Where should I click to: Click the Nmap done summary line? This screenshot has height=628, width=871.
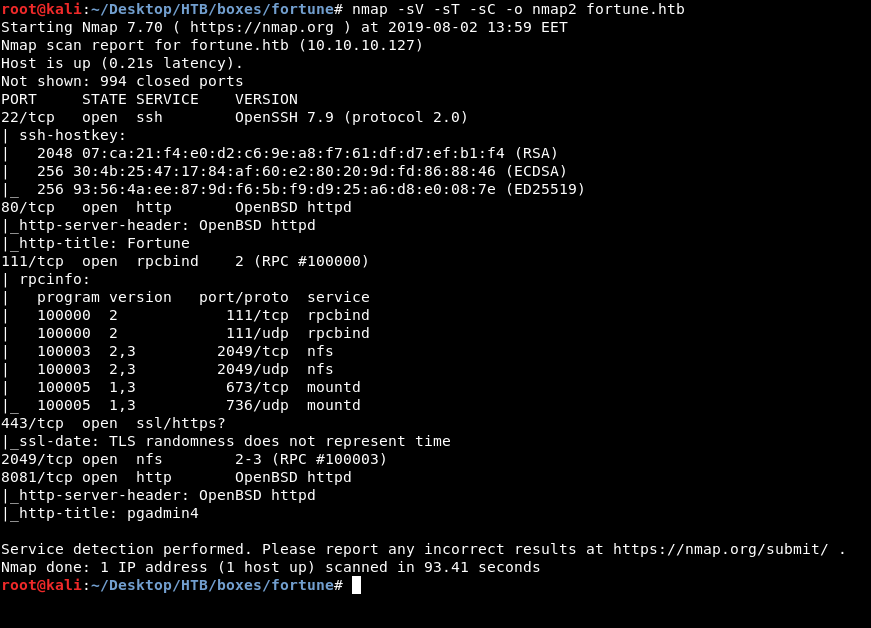270,567
